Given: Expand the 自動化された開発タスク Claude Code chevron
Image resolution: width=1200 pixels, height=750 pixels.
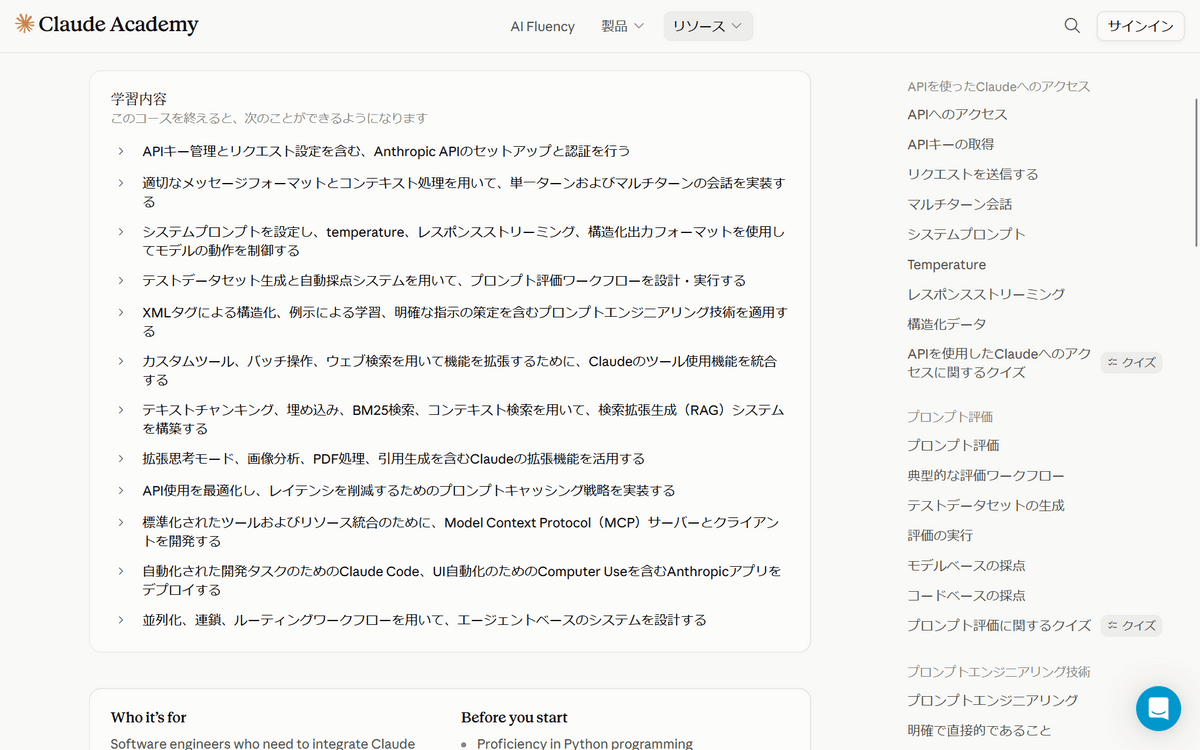Looking at the screenshot, I should pos(120,571).
